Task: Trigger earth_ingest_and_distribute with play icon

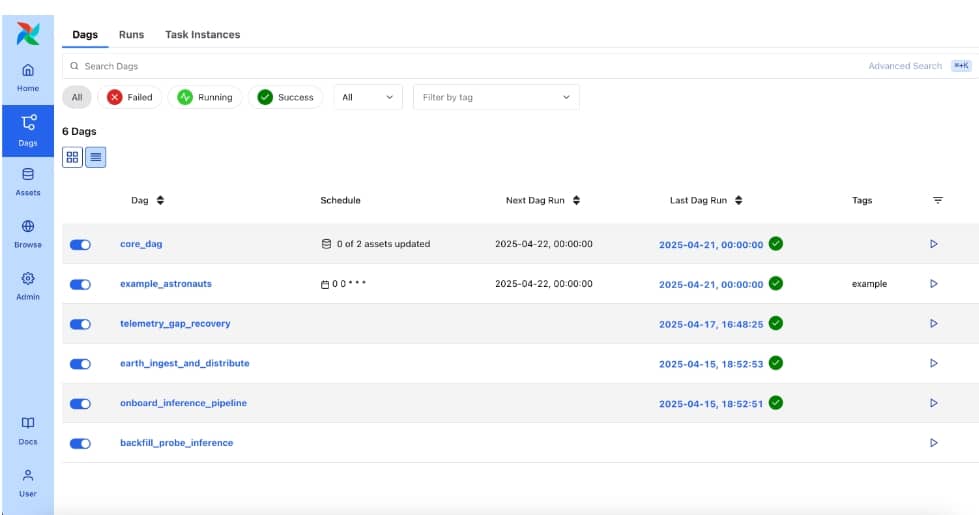Action: tap(933, 363)
